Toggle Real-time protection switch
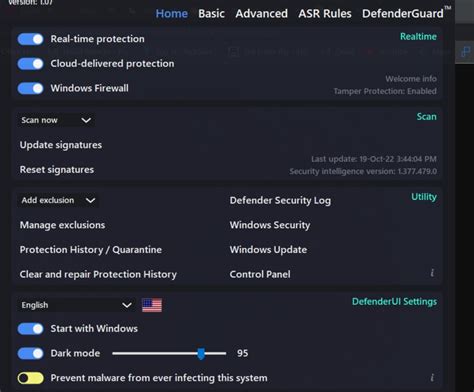 point(30,39)
